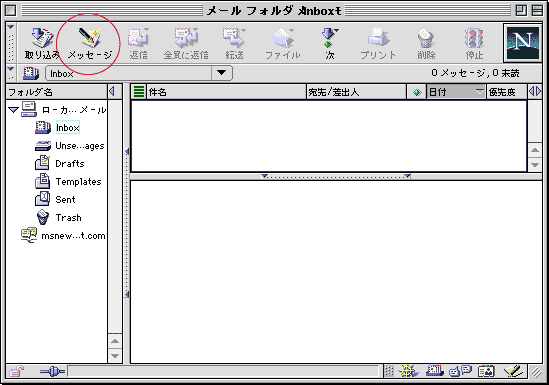The height and width of the screenshot is (385, 549).
Task: Sort messages by 日付 column
Action: coord(456,92)
